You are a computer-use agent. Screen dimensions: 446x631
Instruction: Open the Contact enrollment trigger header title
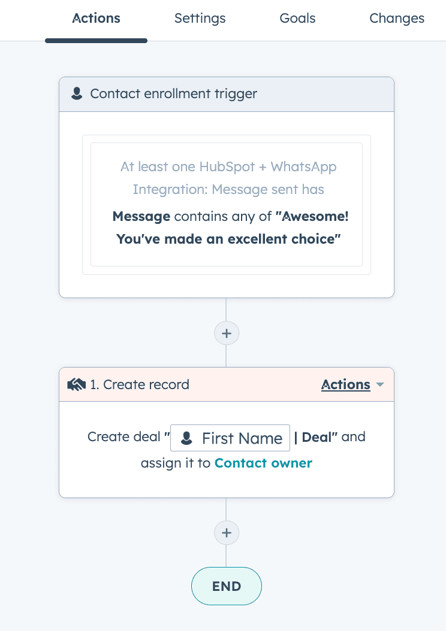pos(173,93)
